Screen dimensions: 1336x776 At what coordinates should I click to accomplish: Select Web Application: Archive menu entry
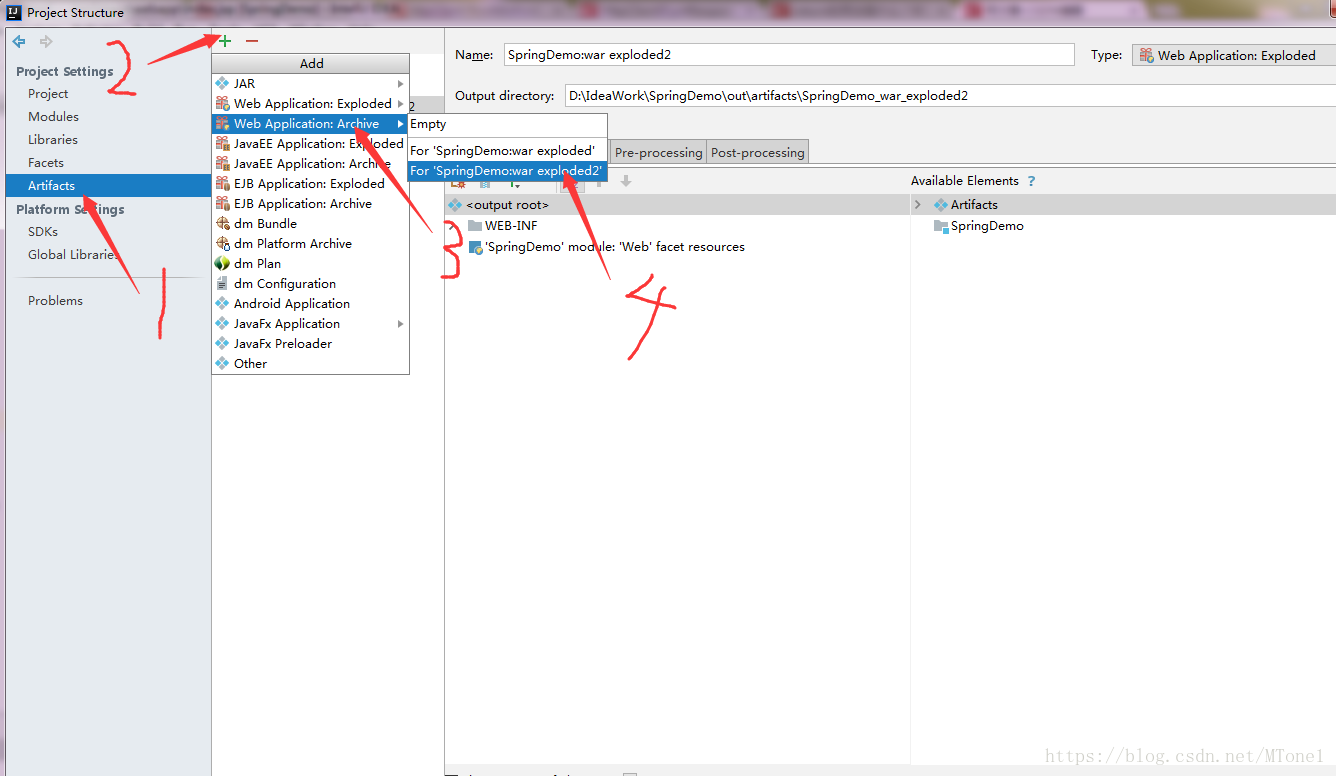[310, 123]
